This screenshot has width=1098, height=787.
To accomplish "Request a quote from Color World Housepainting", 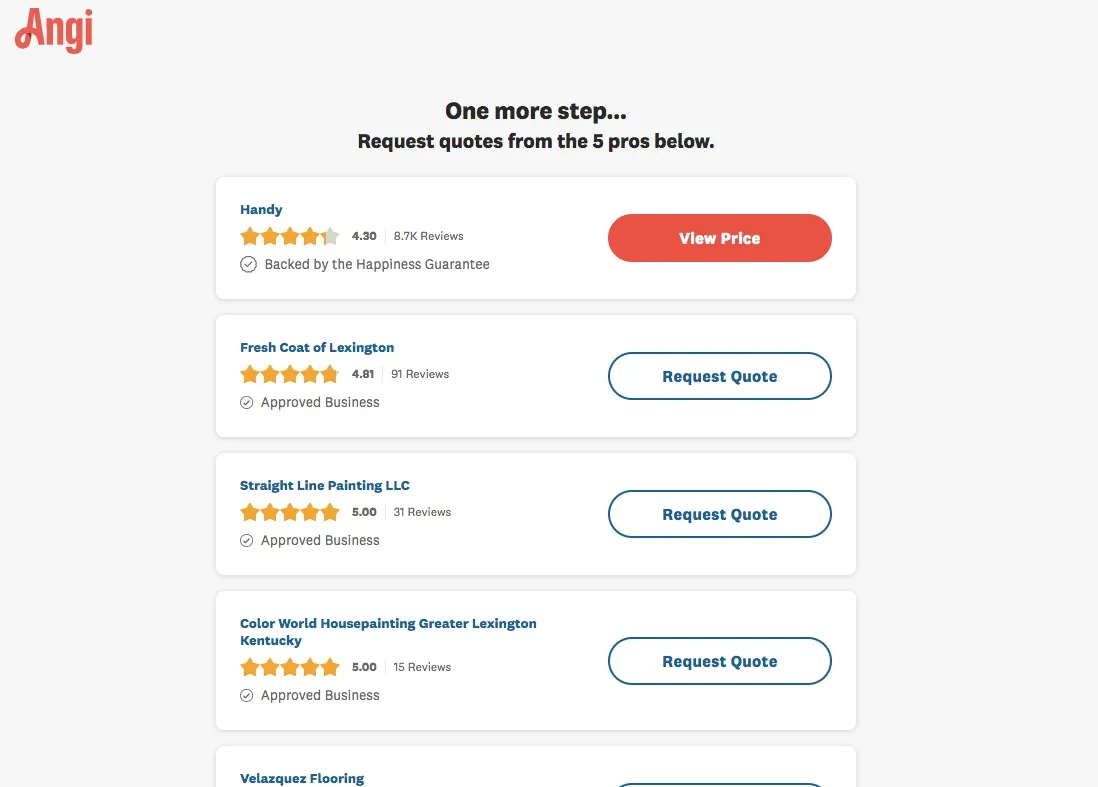I will pos(719,661).
